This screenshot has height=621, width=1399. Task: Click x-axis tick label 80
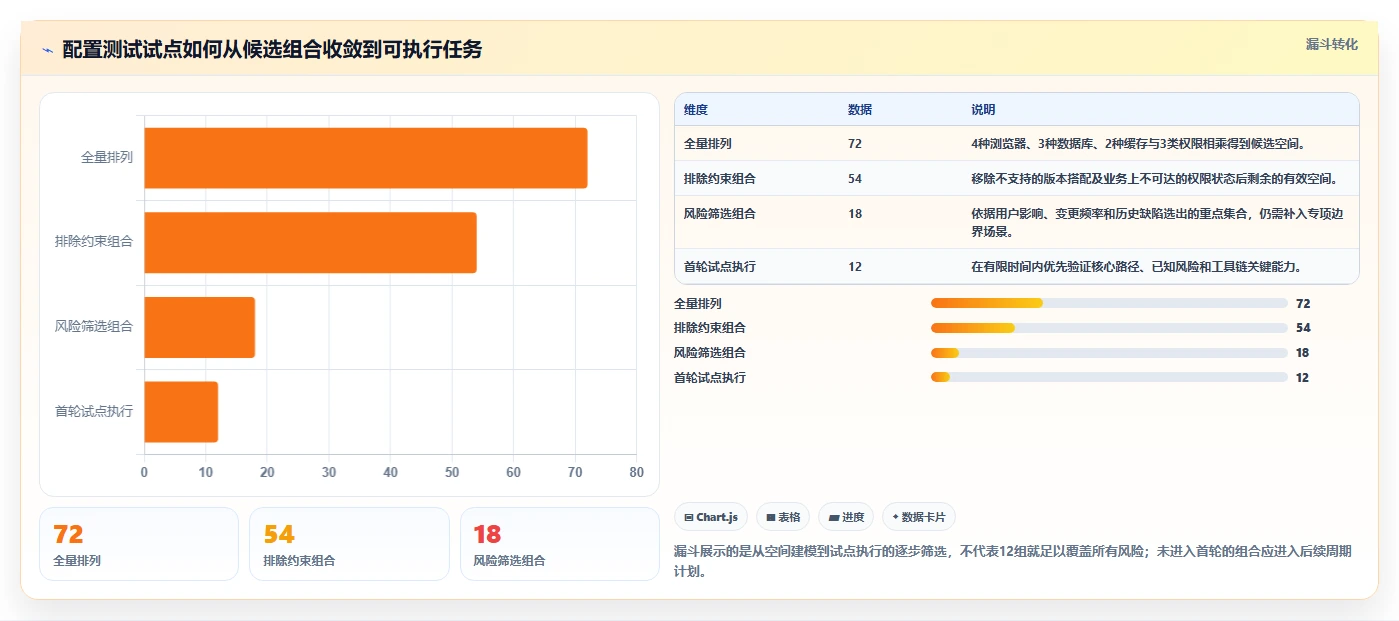point(636,472)
